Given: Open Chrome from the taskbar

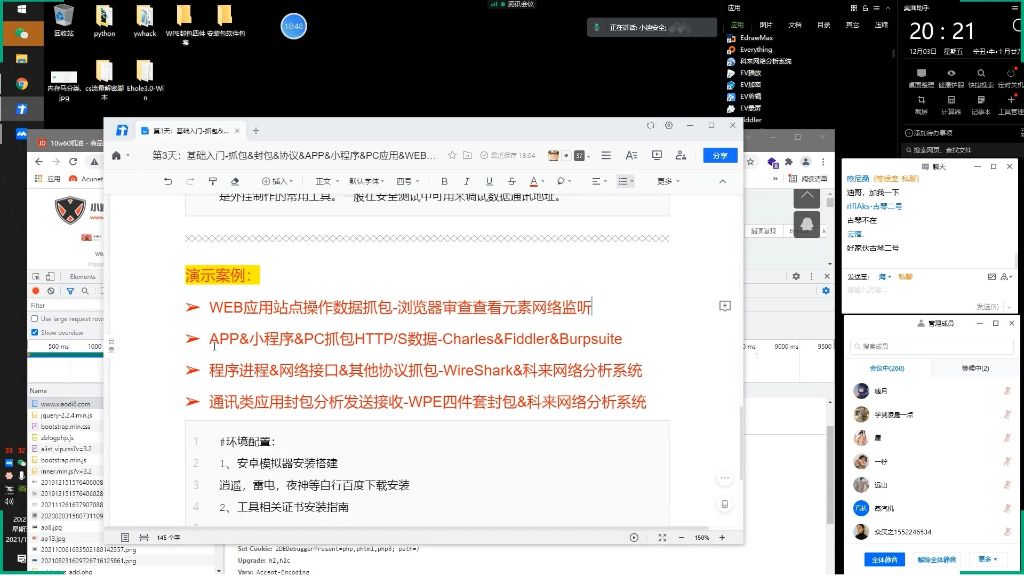Looking at the screenshot, I should (22, 84).
